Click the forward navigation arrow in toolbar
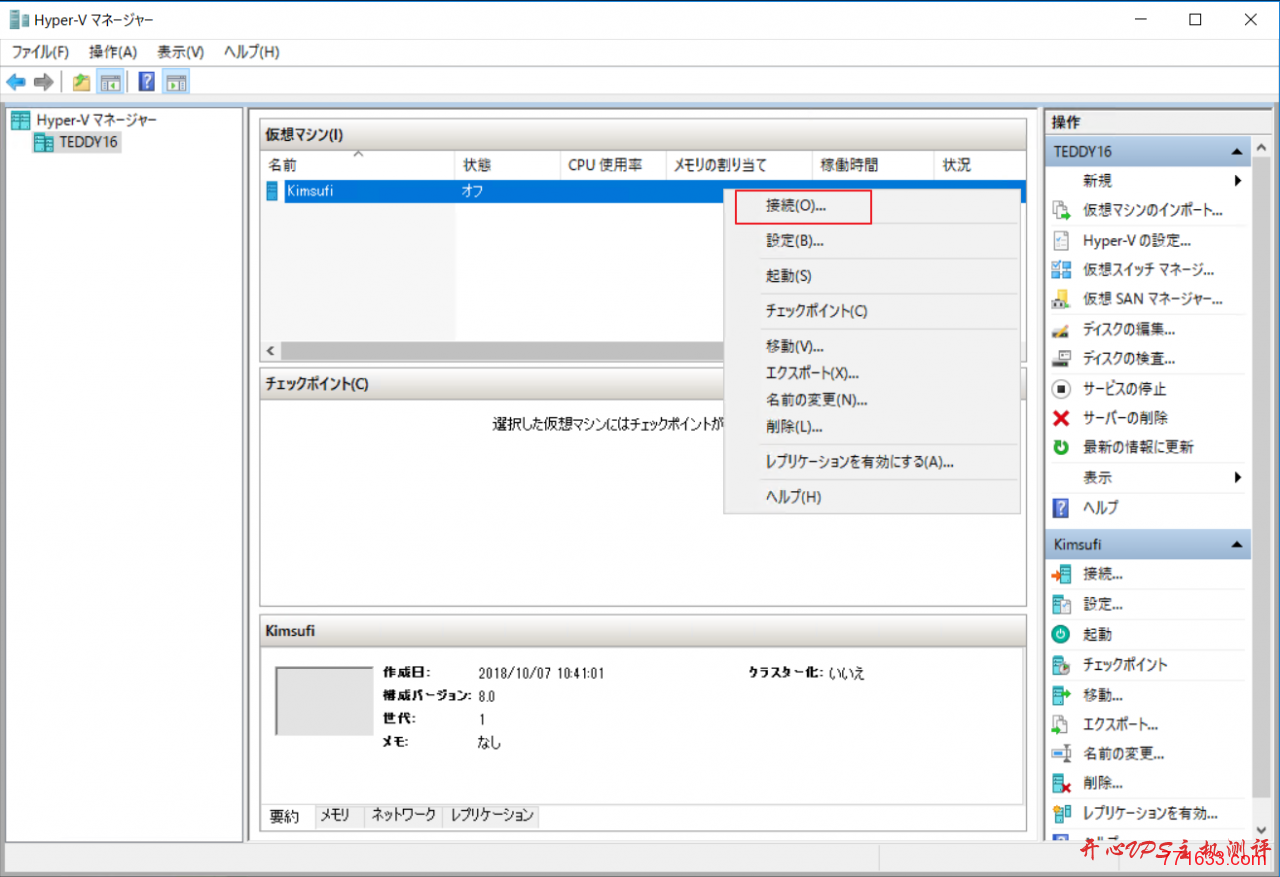The width and height of the screenshot is (1280, 877). (42, 81)
